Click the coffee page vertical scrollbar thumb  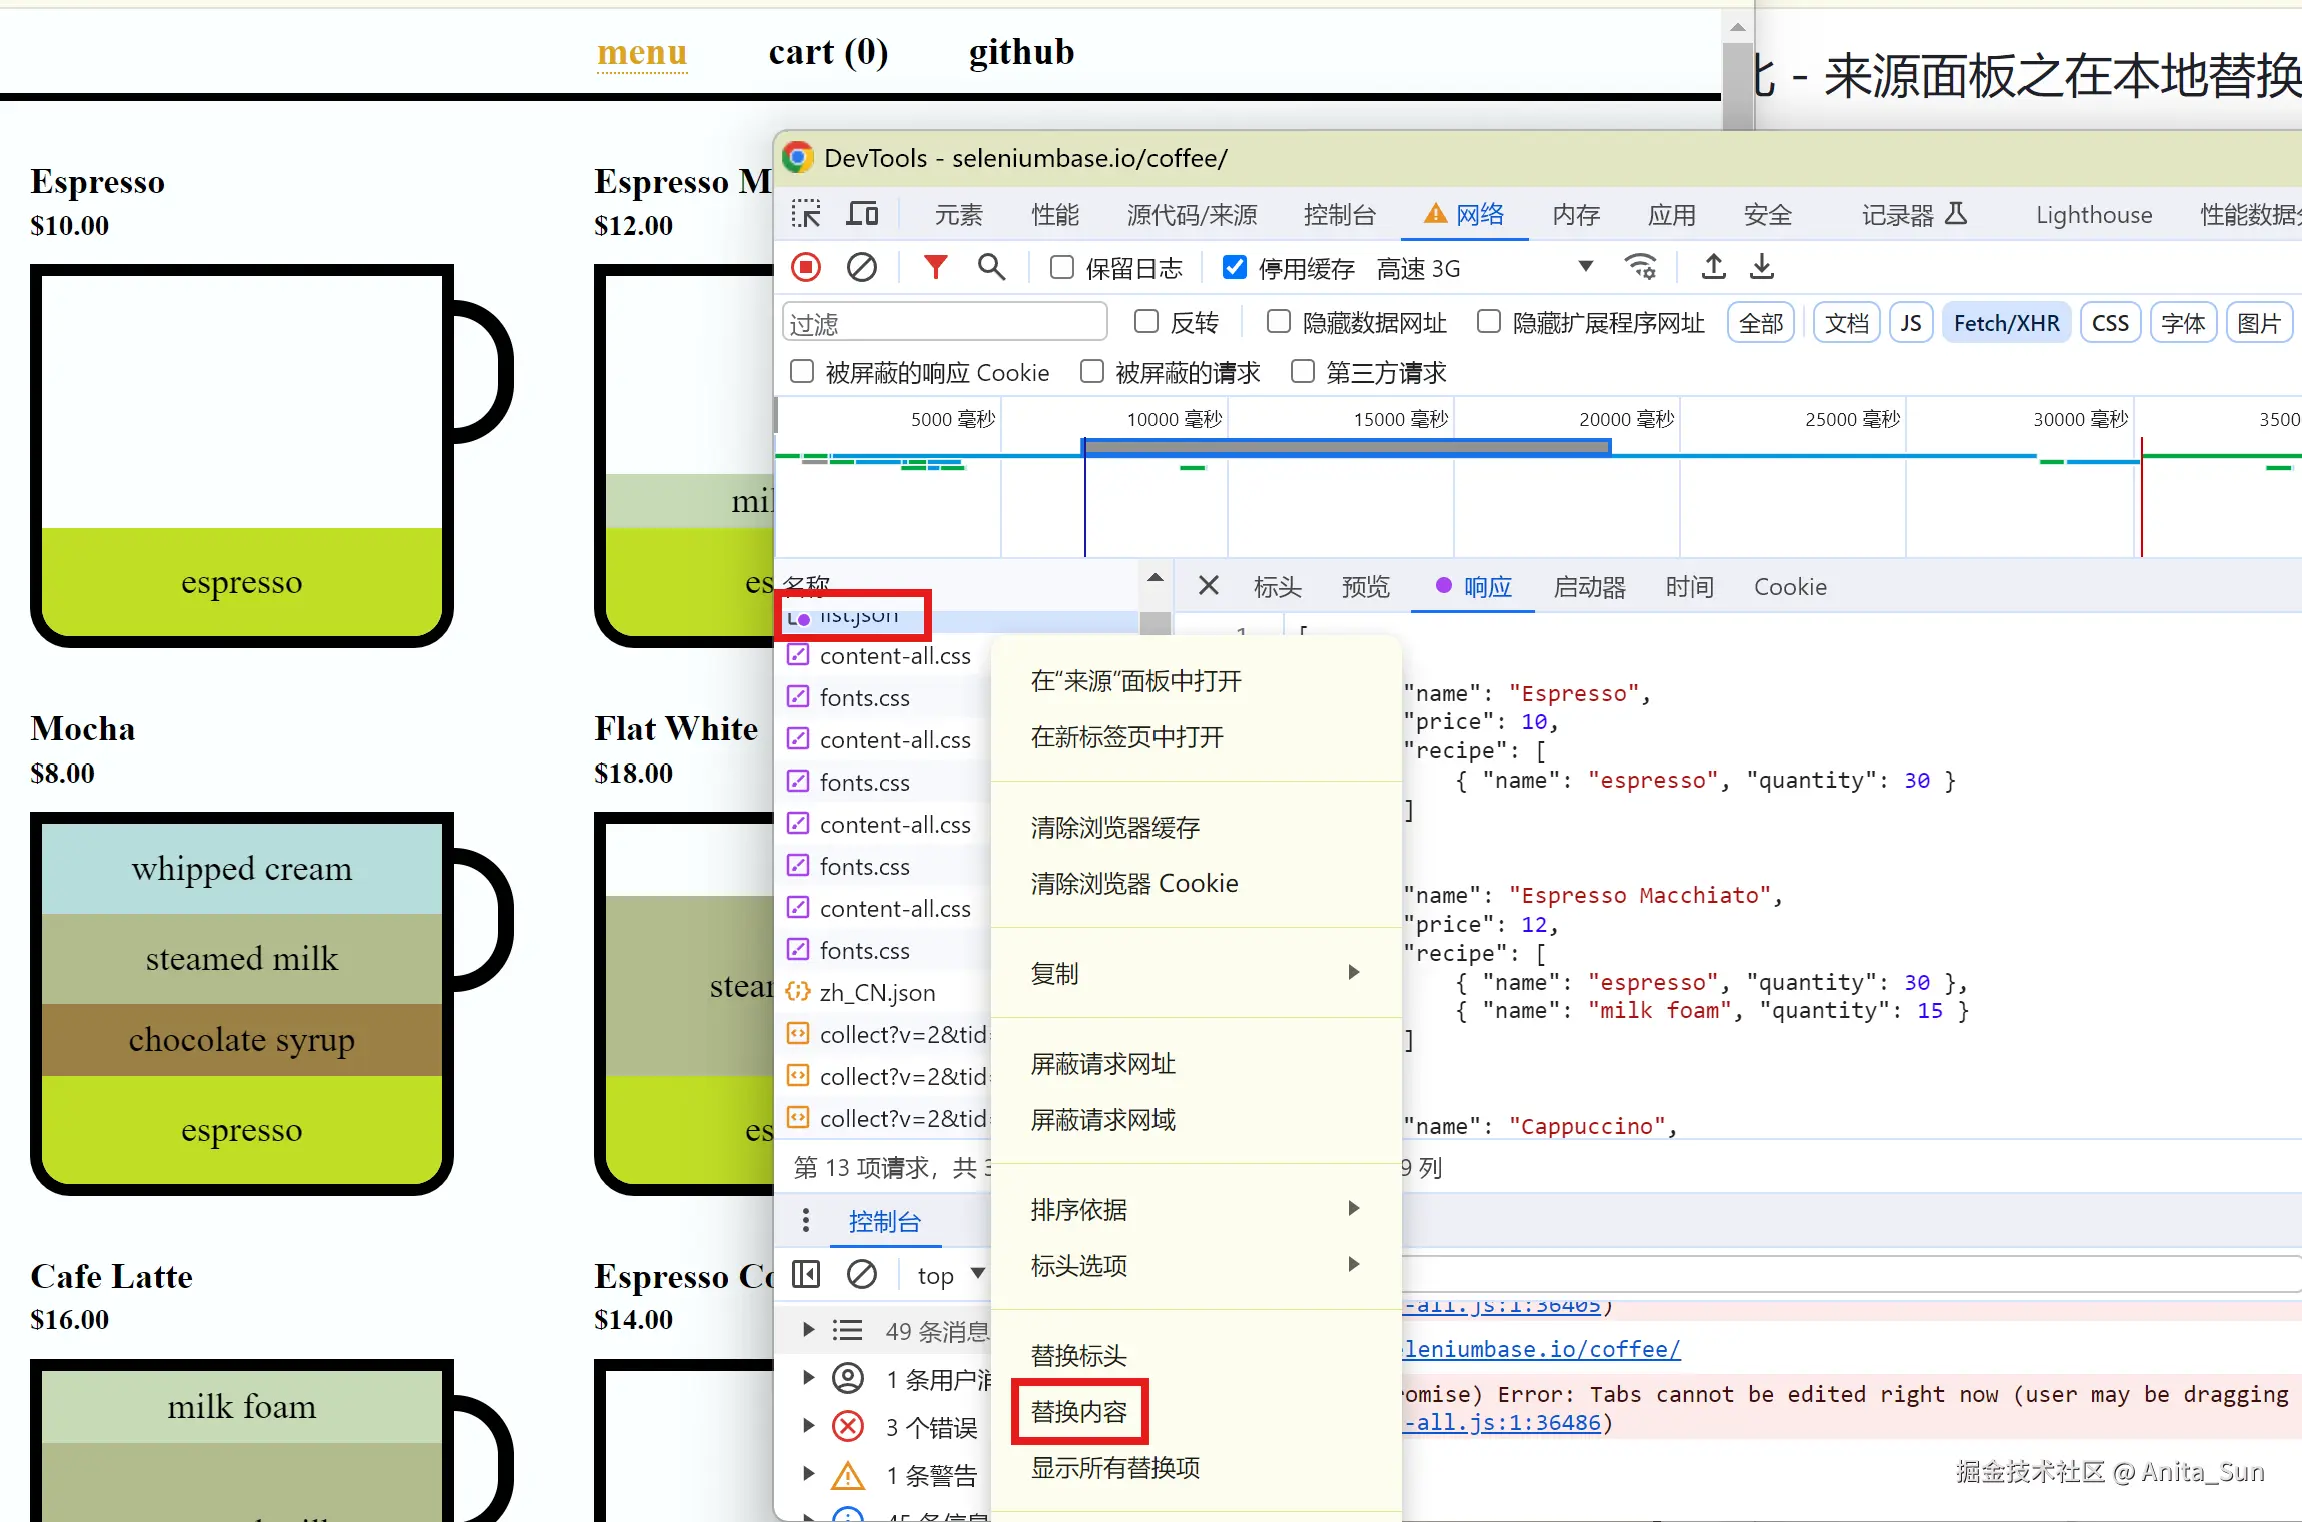1738,86
